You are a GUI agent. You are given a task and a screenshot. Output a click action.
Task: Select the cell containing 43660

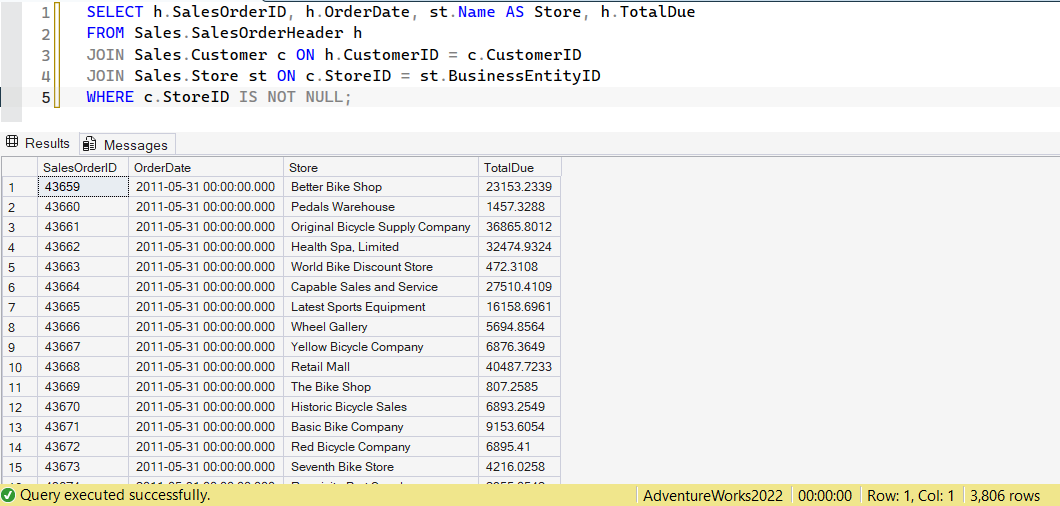[x=82, y=207]
